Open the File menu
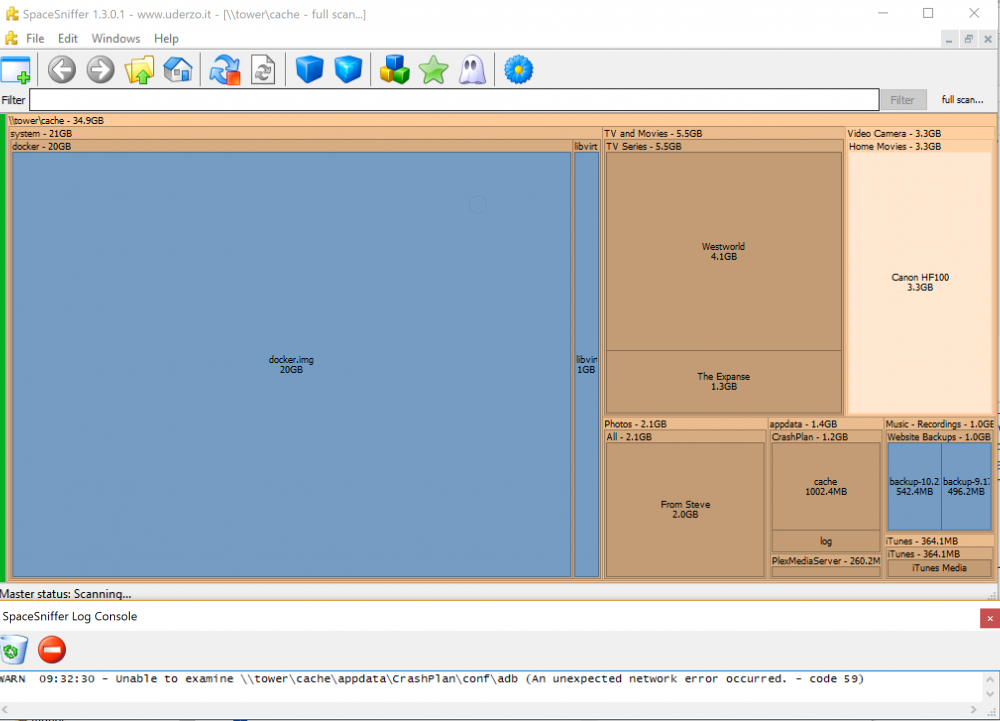 click(x=35, y=39)
